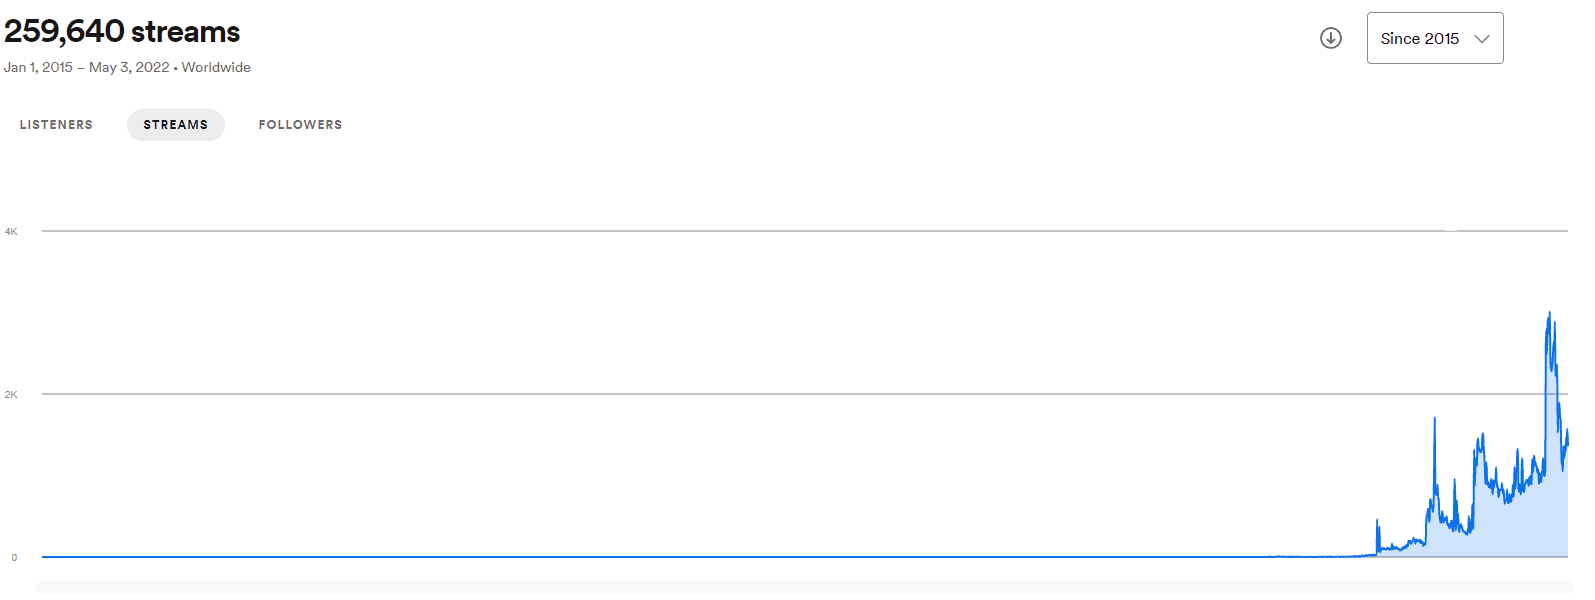Click the 4K y-axis label
The width and height of the screenshot is (1595, 600).
[x=11, y=231]
